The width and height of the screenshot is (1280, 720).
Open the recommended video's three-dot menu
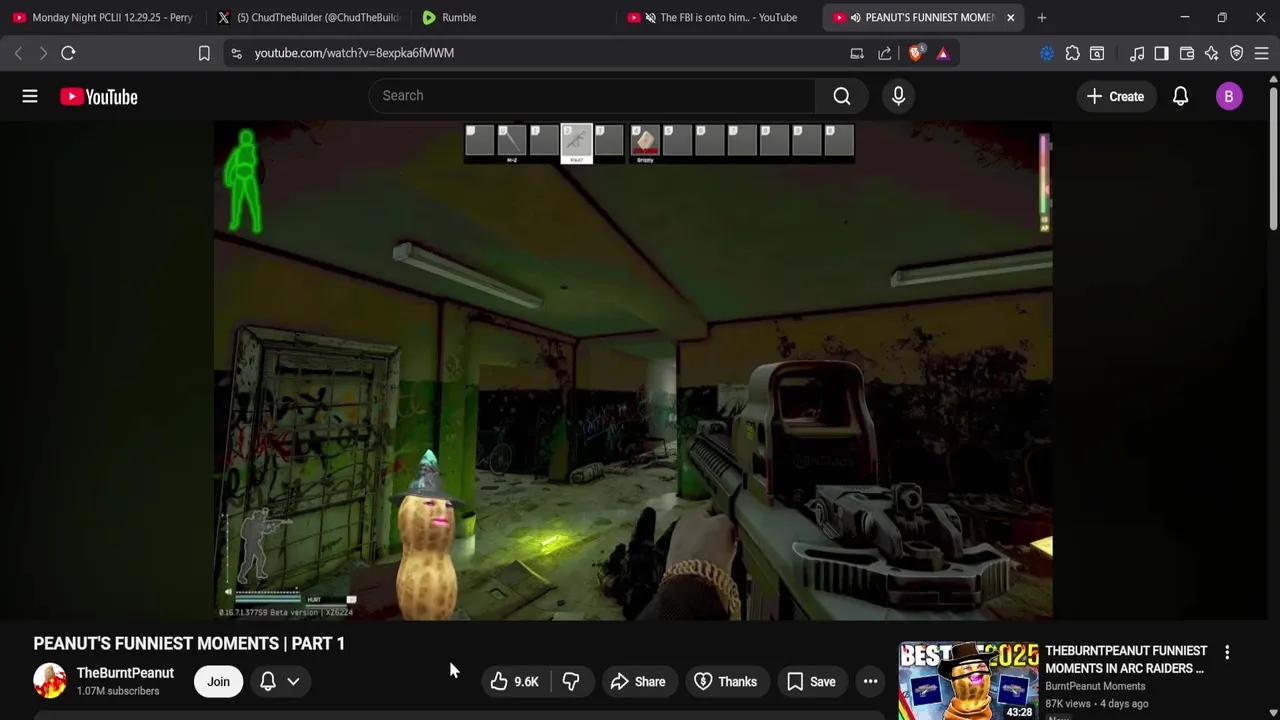[1227, 653]
